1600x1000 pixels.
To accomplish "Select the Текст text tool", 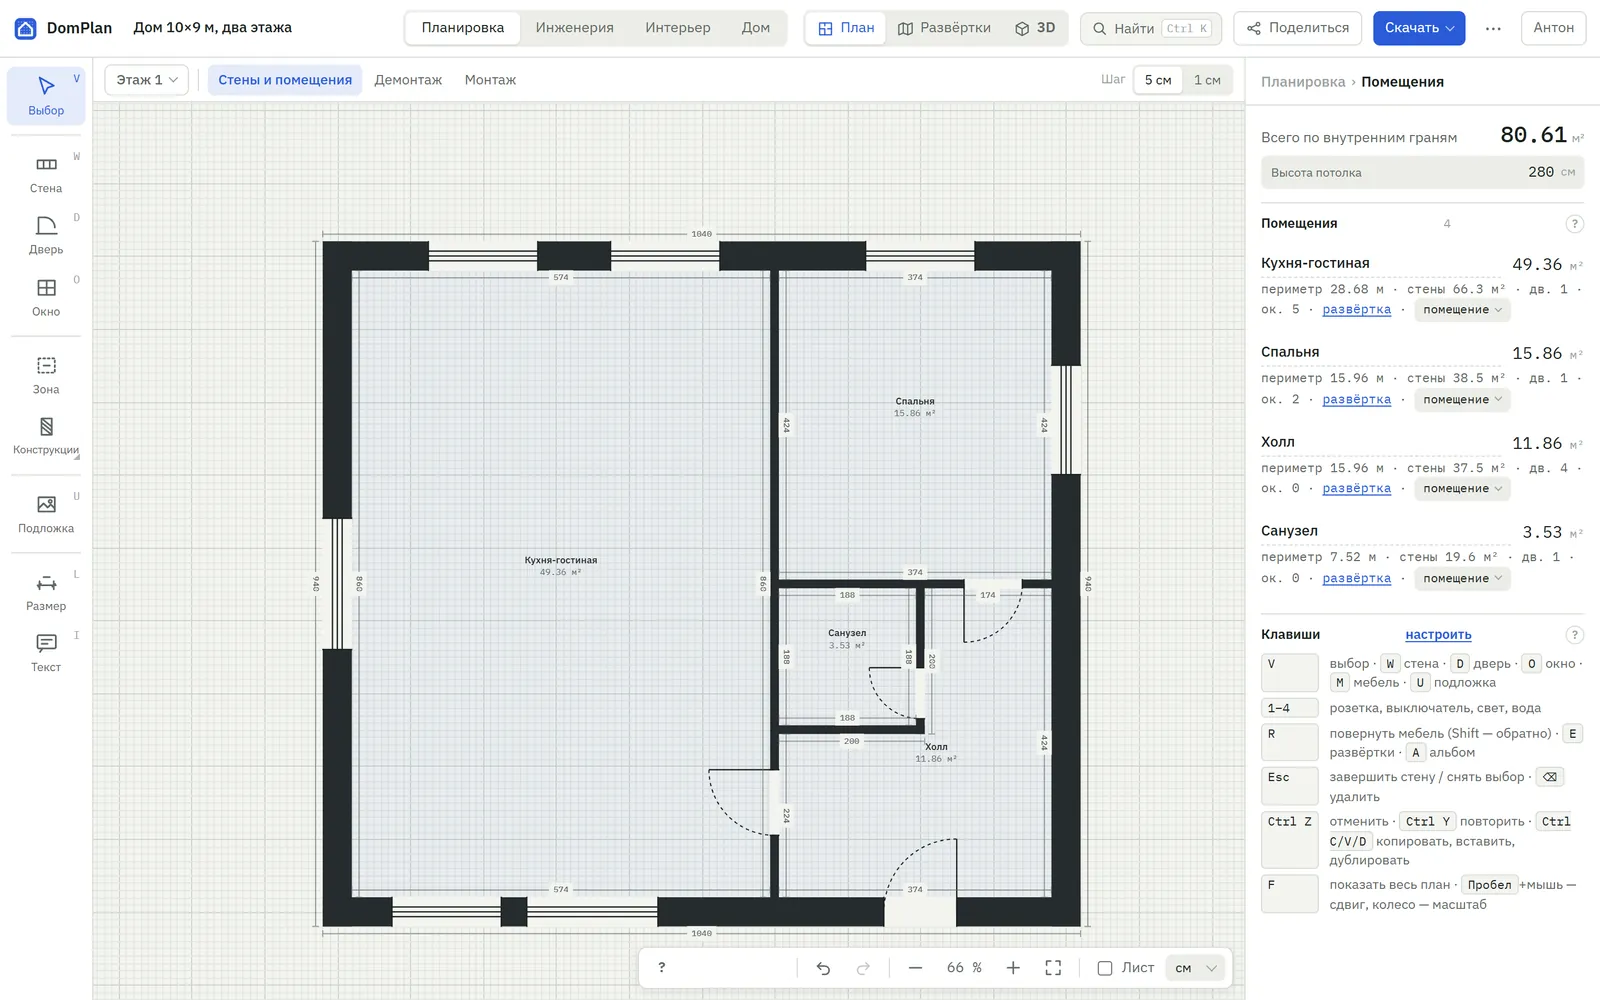I will tap(46, 653).
